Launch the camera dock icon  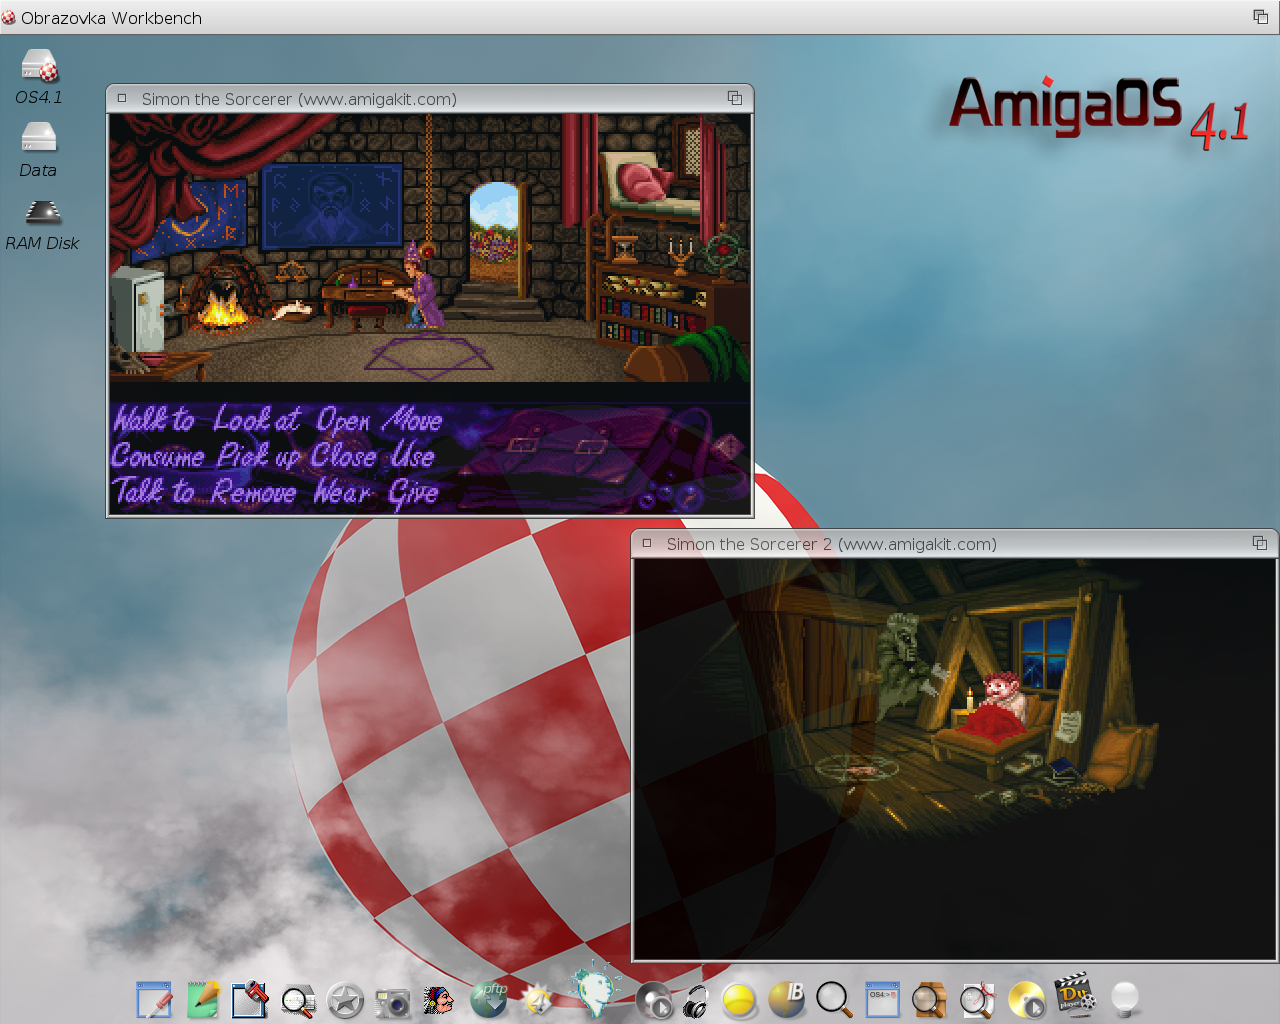(x=393, y=1003)
